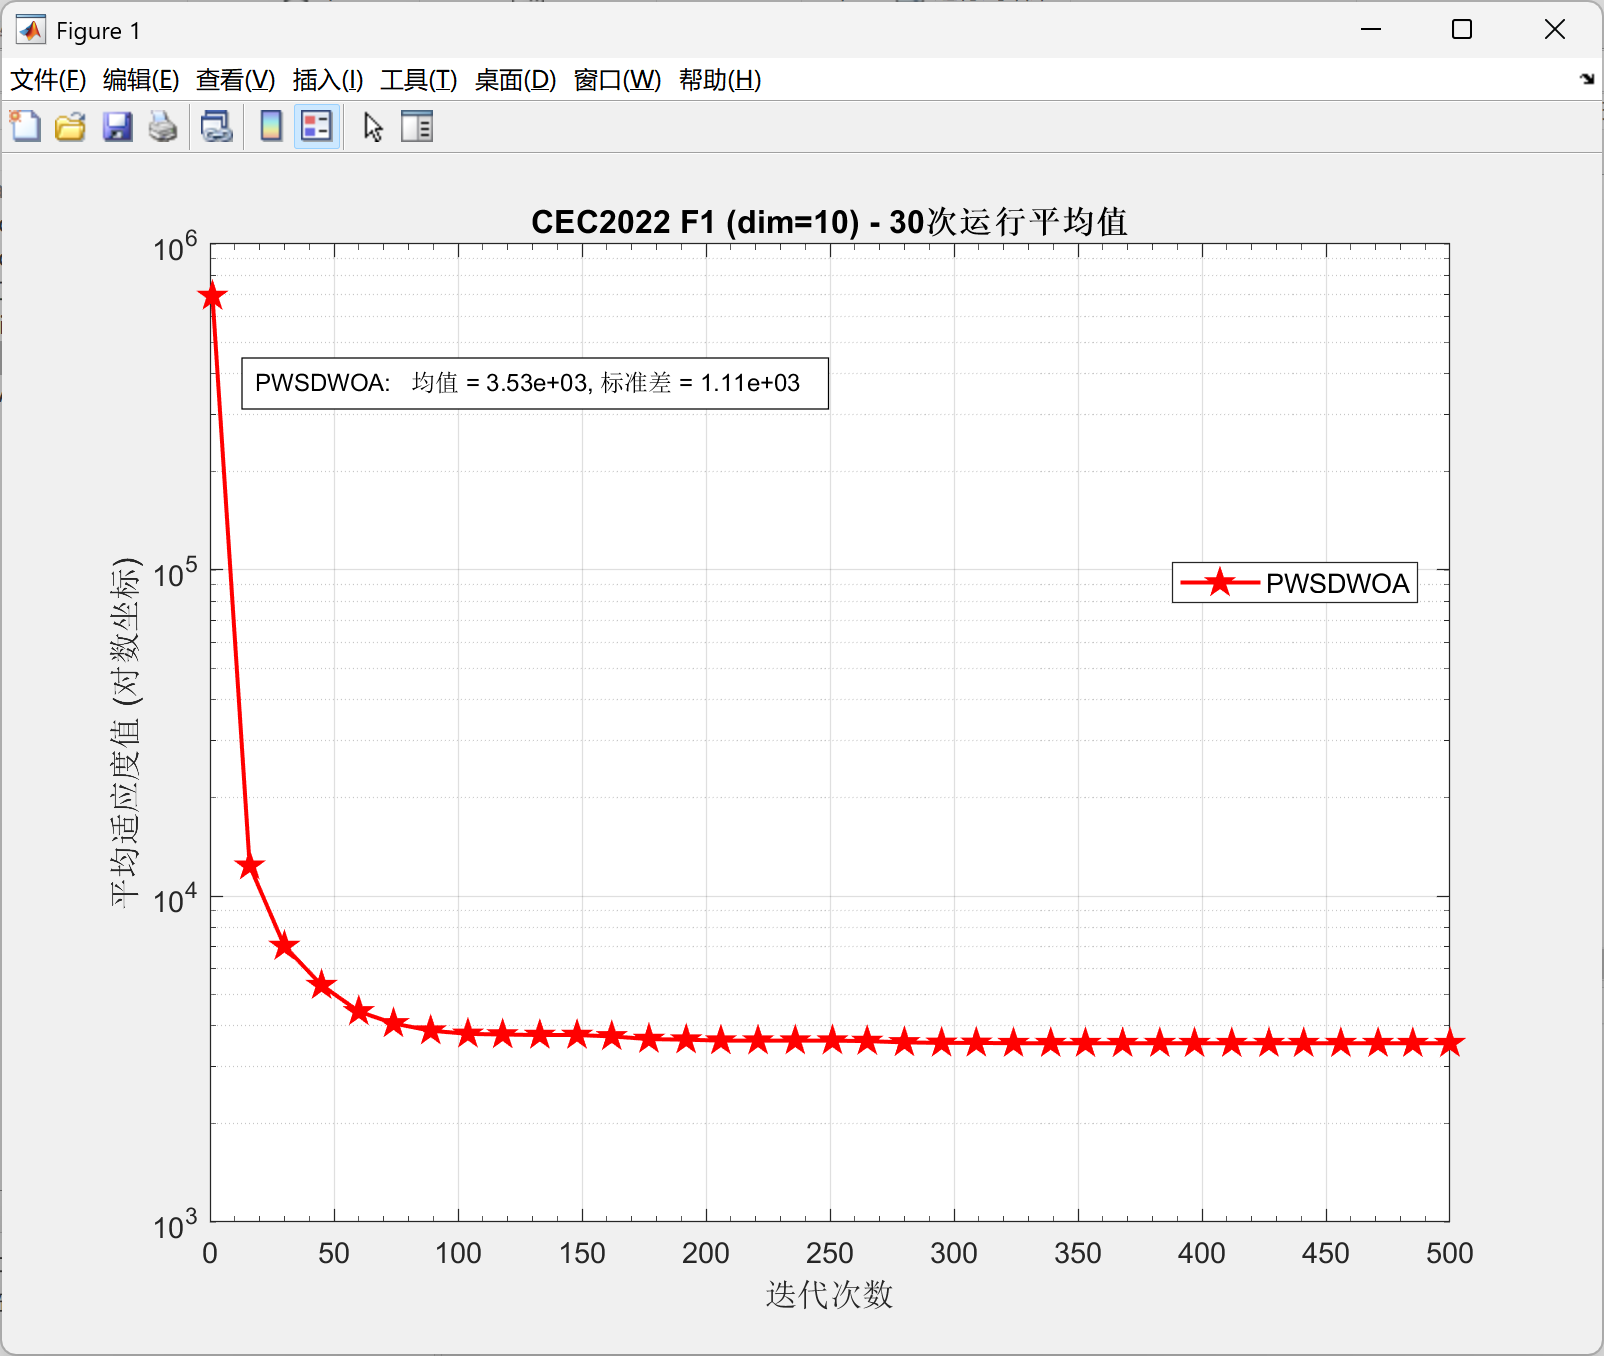Maximize the Figure 1 window
This screenshot has width=1604, height=1356.
click(1462, 30)
